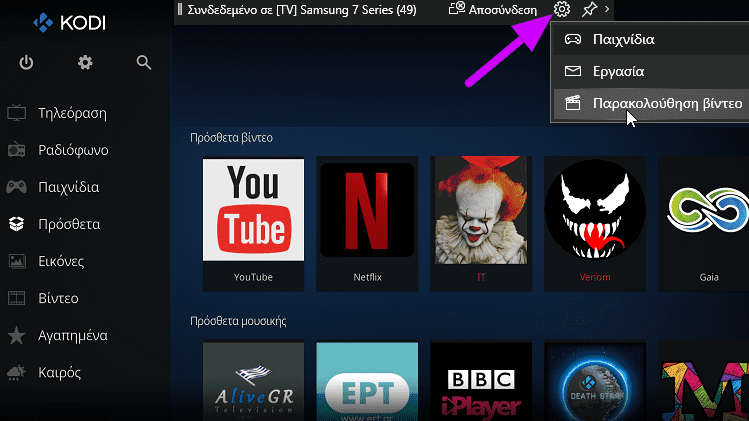This screenshot has width=749, height=421.
Task: Open Τηλεόραση section in sidebar
Action: pos(72,113)
